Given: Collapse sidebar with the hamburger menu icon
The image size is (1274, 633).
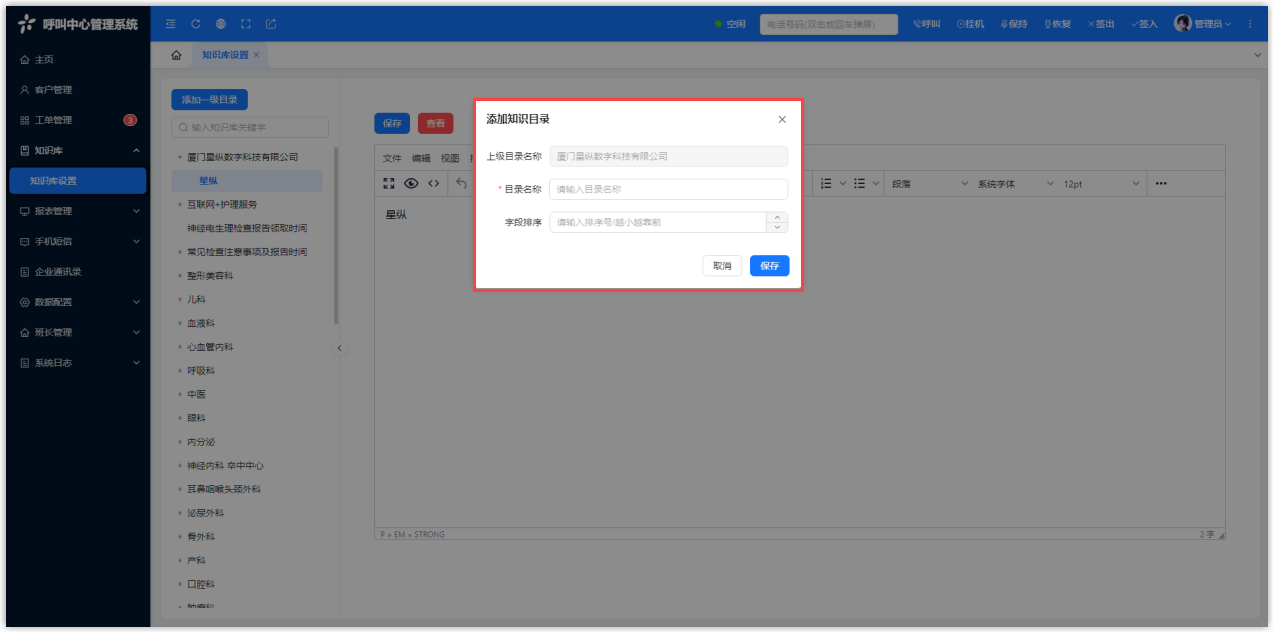Looking at the screenshot, I should (171, 24).
